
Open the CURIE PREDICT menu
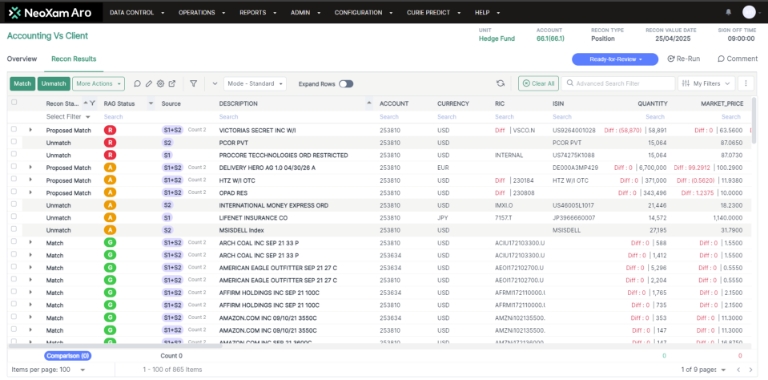(x=434, y=13)
